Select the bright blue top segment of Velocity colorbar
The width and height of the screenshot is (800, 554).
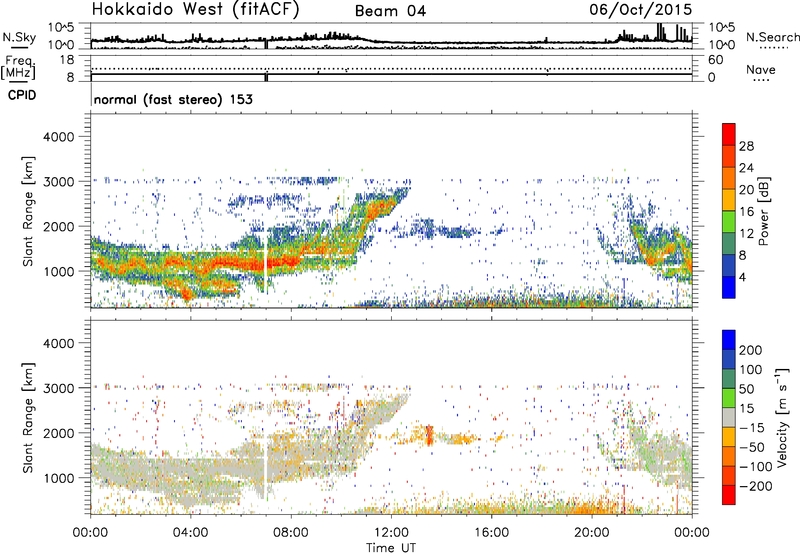pos(729,340)
